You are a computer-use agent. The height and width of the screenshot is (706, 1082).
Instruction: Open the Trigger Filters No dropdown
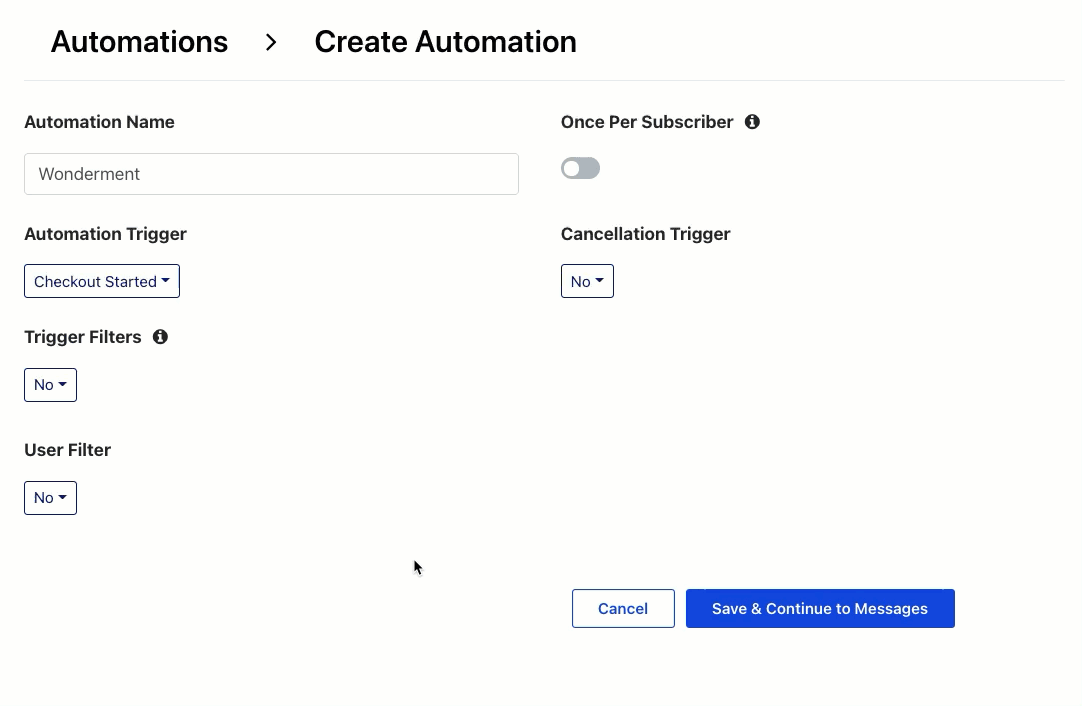coord(50,385)
